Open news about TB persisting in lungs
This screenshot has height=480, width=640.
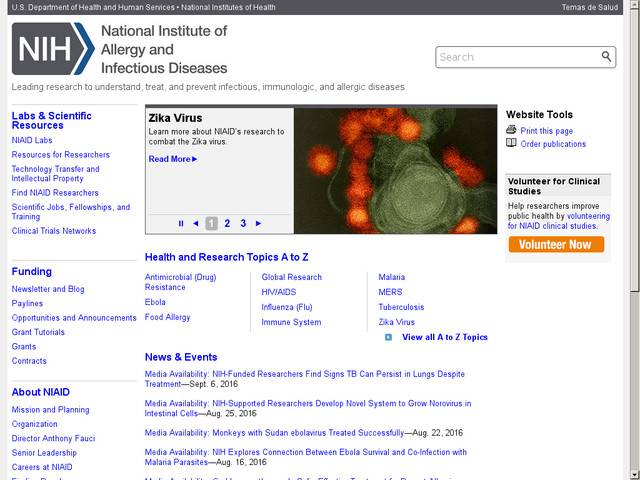click(x=304, y=379)
